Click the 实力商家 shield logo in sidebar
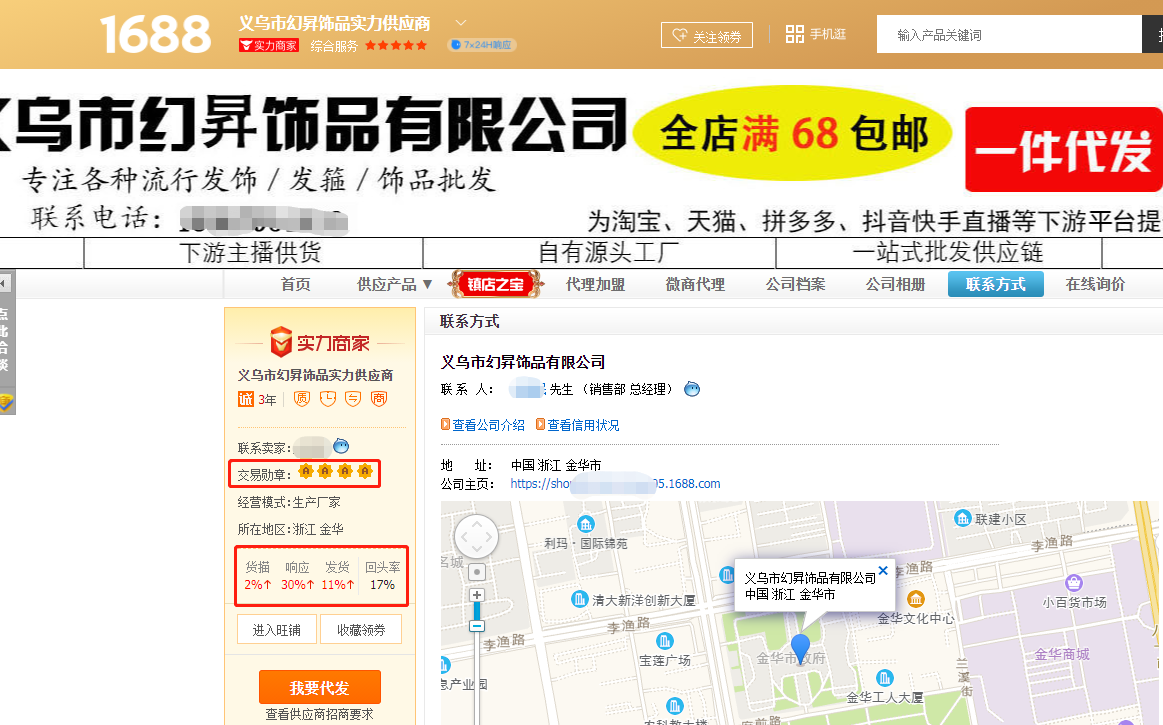Viewport: 1163px width, 725px height. [x=320, y=343]
